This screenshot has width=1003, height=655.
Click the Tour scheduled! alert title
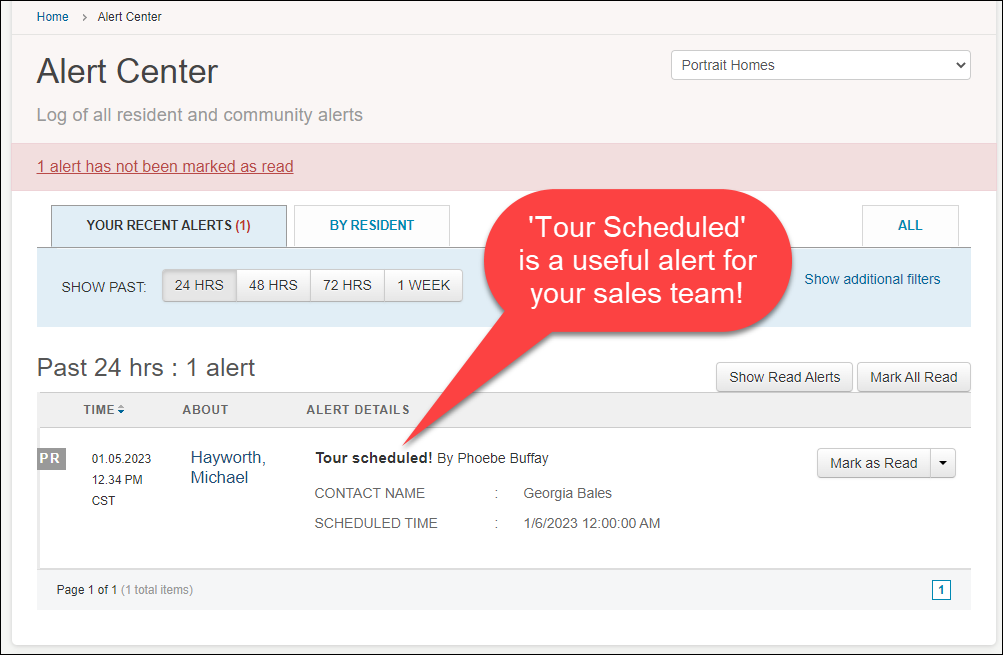click(374, 458)
